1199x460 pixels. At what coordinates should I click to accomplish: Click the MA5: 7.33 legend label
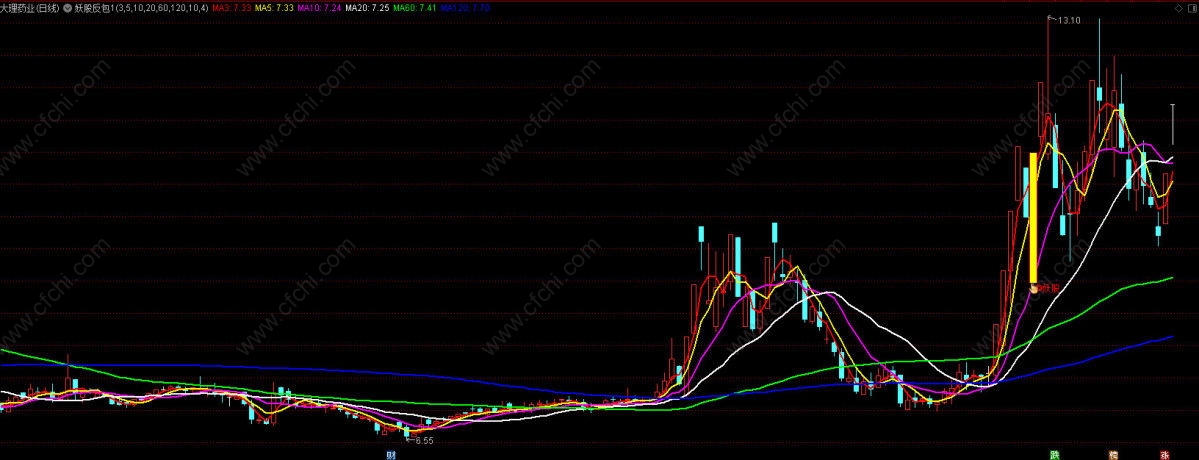[x=275, y=8]
